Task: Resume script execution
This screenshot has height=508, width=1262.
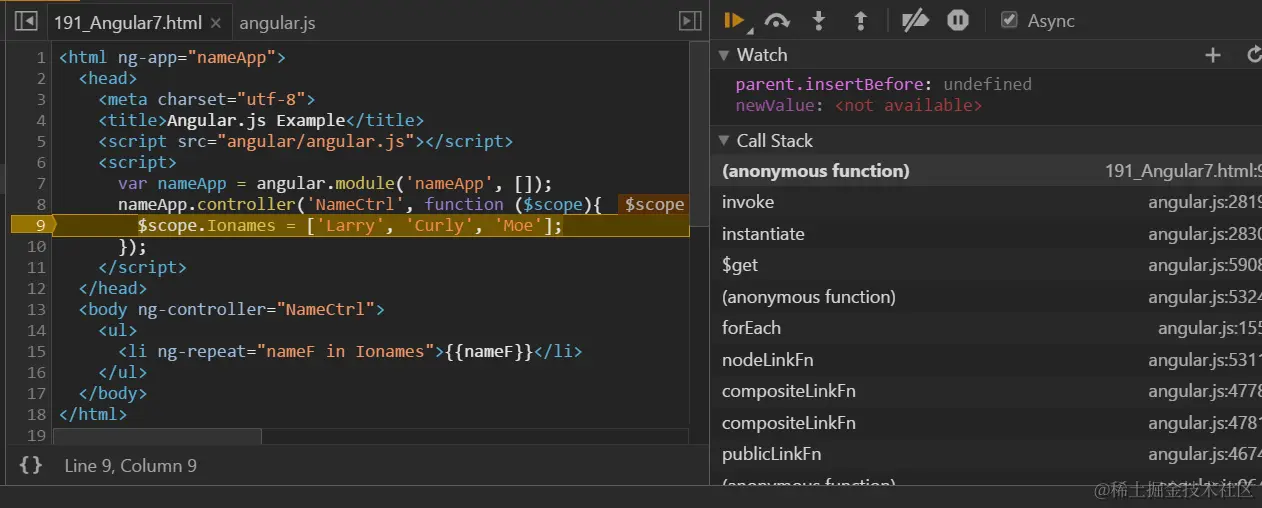Action: click(x=734, y=21)
